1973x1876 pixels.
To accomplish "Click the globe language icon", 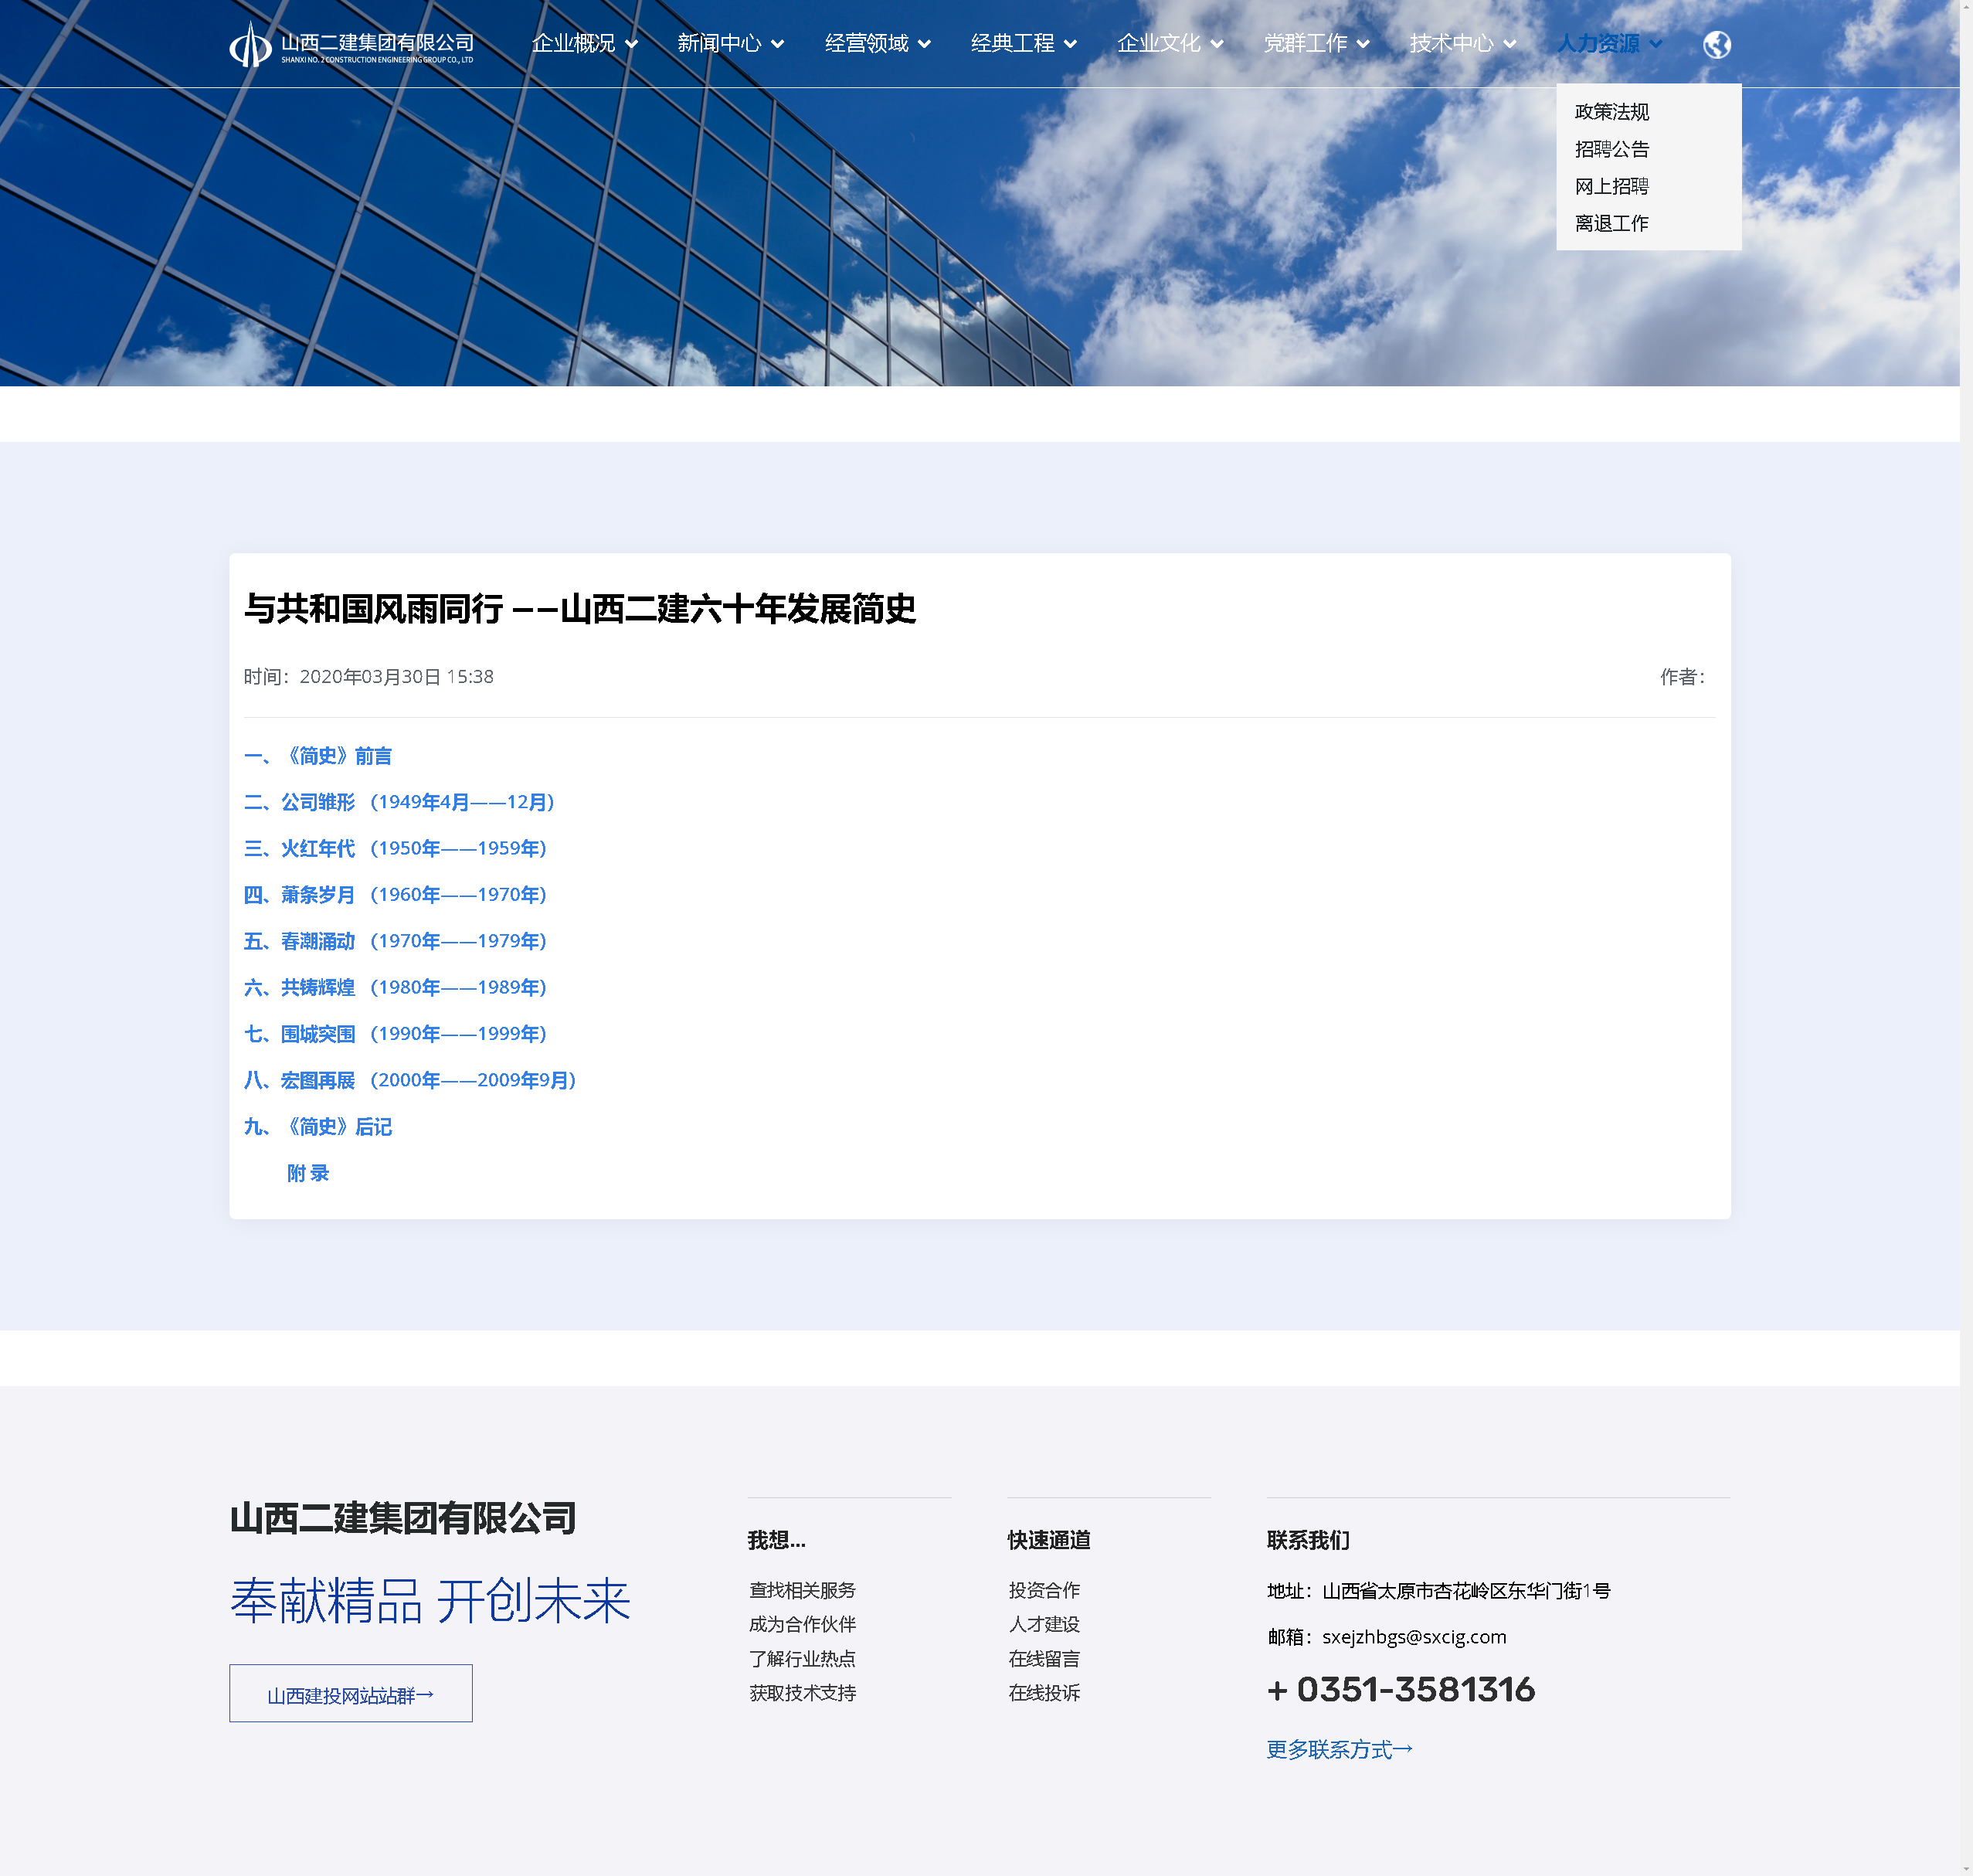I will point(1716,44).
